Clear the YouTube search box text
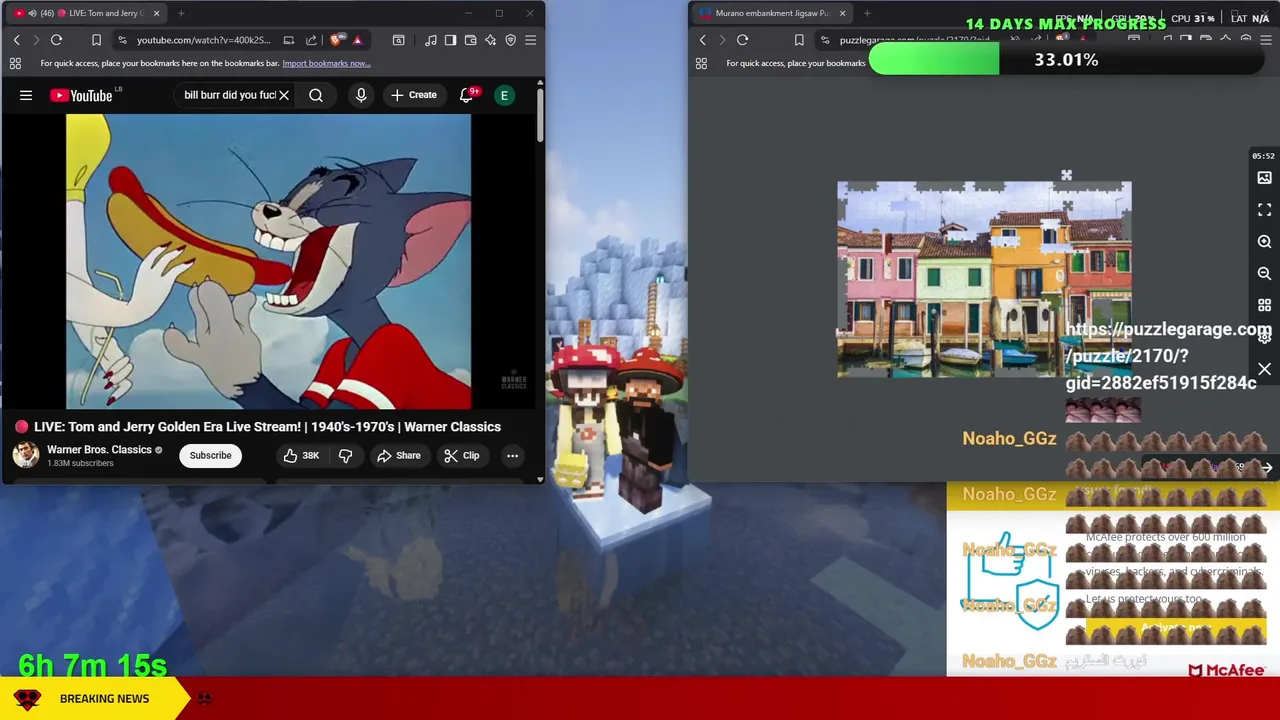The image size is (1280, 720). [284, 95]
